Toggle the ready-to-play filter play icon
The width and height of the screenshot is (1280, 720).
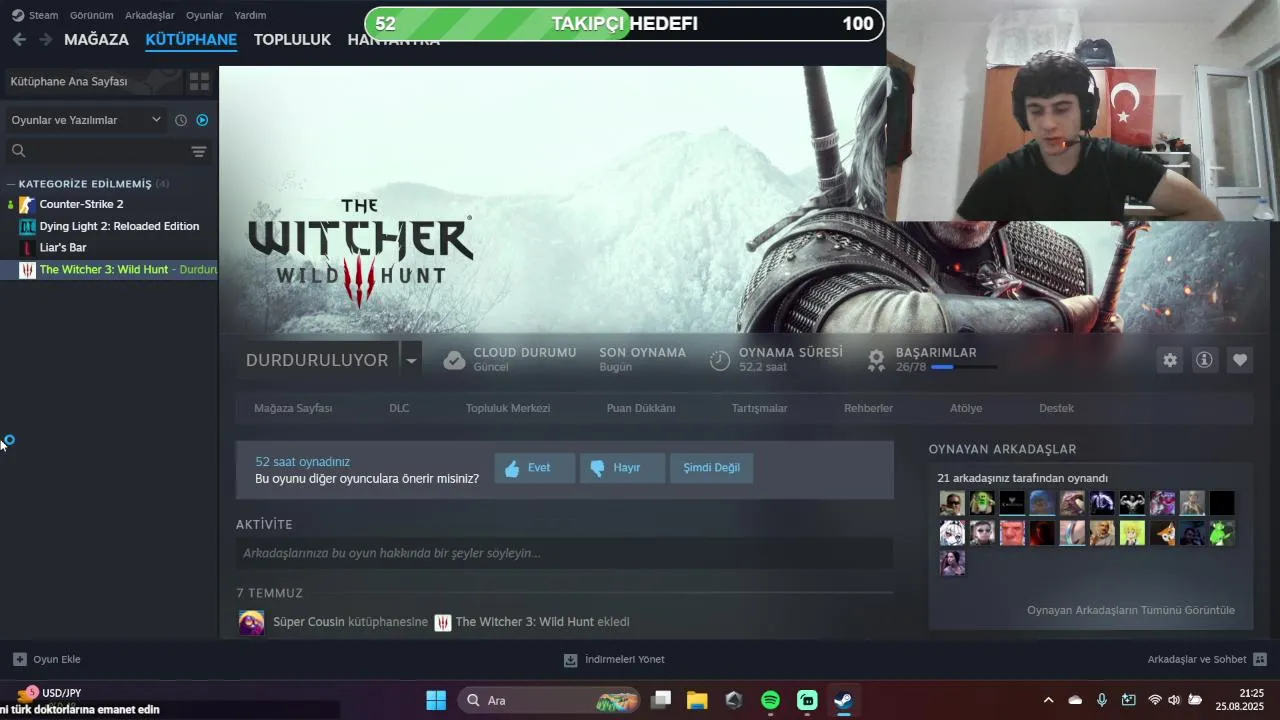[x=202, y=120]
